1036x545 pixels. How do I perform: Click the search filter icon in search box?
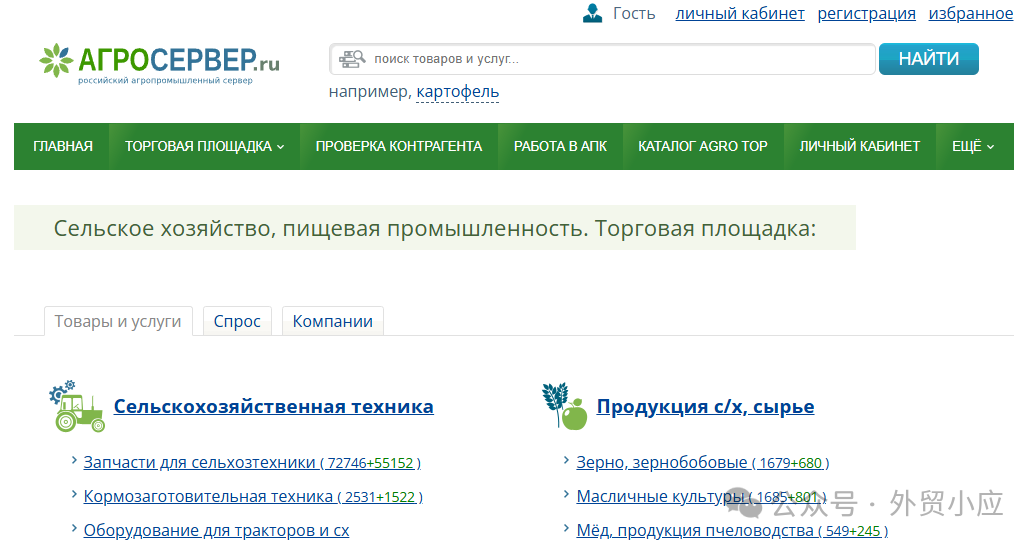[x=352, y=59]
